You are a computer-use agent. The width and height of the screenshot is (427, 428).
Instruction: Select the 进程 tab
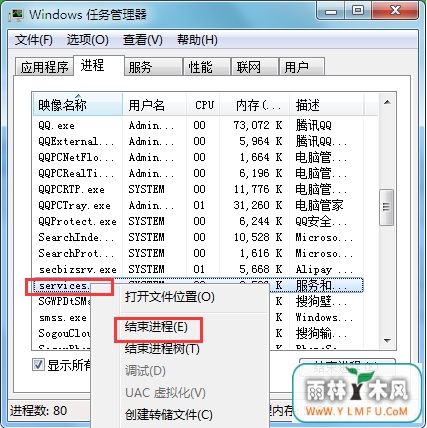pyautogui.click(x=99, y=66)
